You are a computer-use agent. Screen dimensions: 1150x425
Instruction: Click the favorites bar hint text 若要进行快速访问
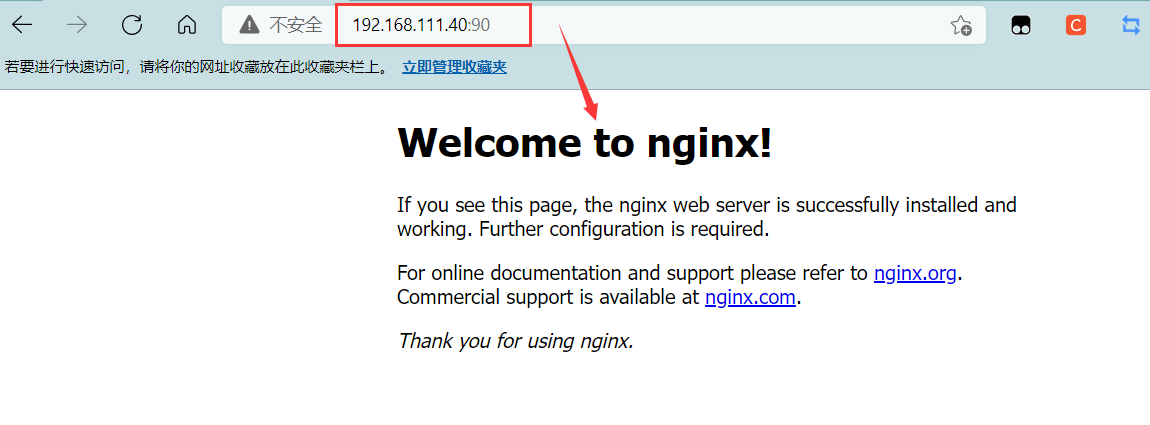pyautogui.click(x=197, y=68)
